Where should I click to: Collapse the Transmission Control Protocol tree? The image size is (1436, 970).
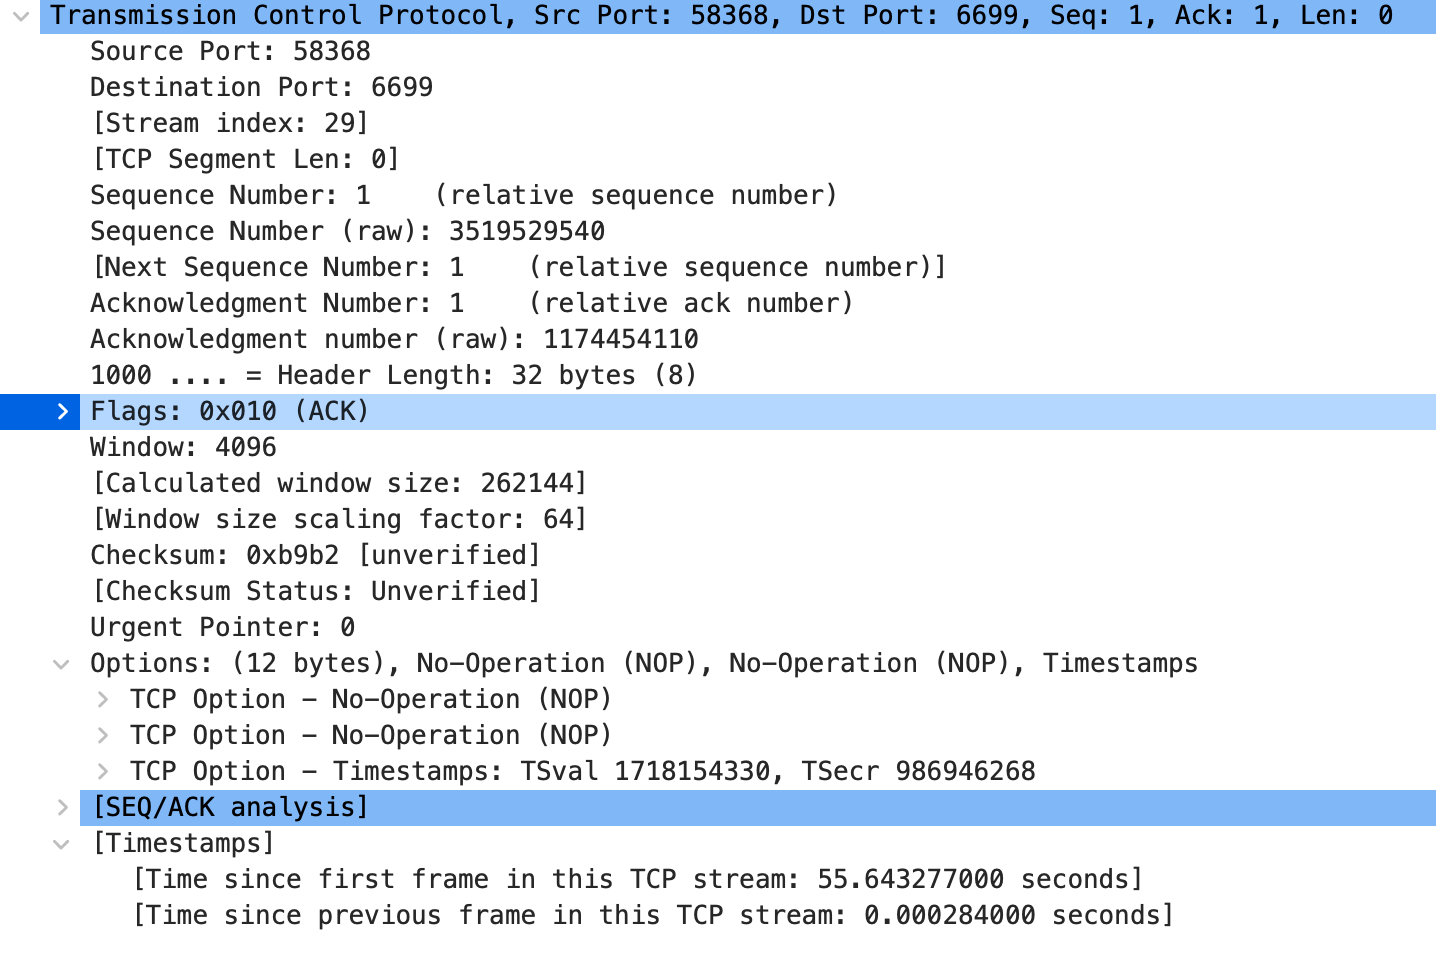click(21, 16)
